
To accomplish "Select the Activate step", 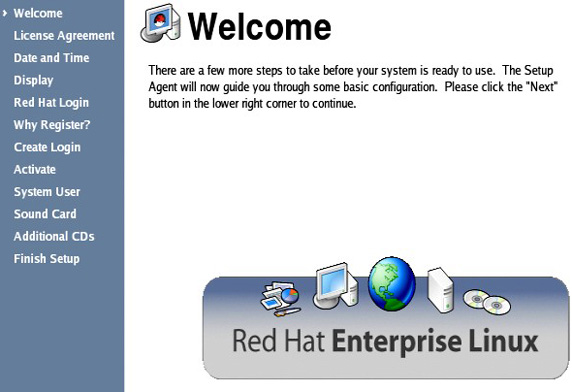I will click(35, 170).
